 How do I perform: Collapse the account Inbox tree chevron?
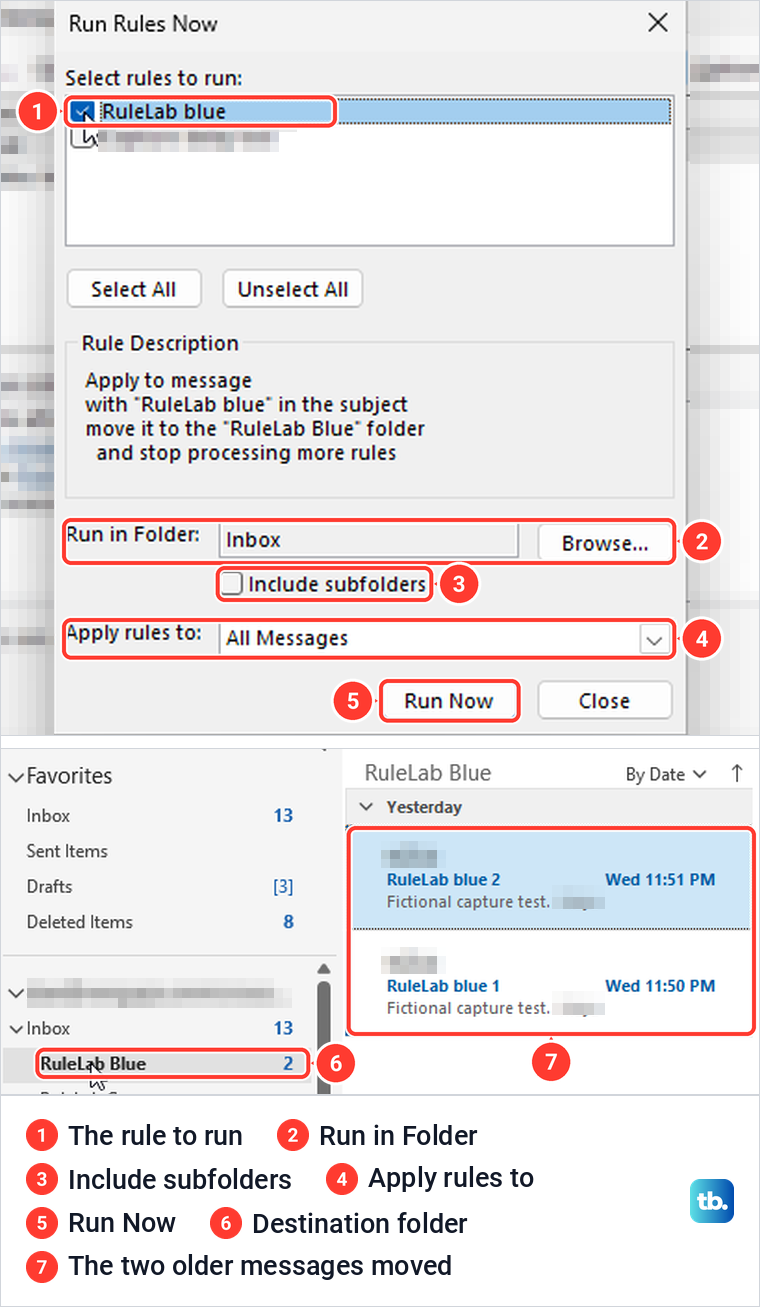[x=15, y=1028]
